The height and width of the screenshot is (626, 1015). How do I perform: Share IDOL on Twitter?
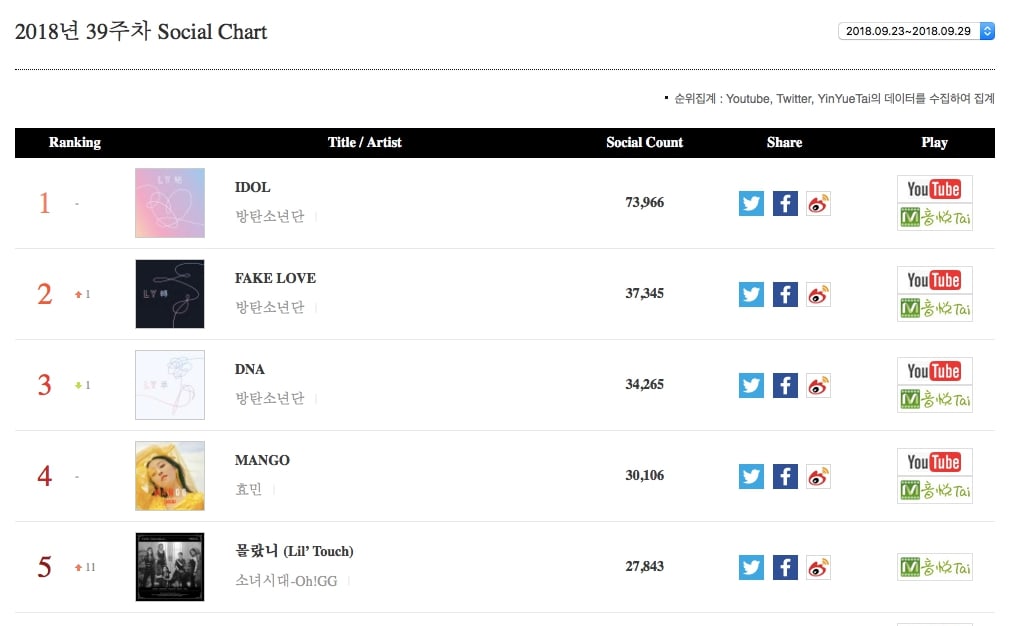[x=751, y=204]
